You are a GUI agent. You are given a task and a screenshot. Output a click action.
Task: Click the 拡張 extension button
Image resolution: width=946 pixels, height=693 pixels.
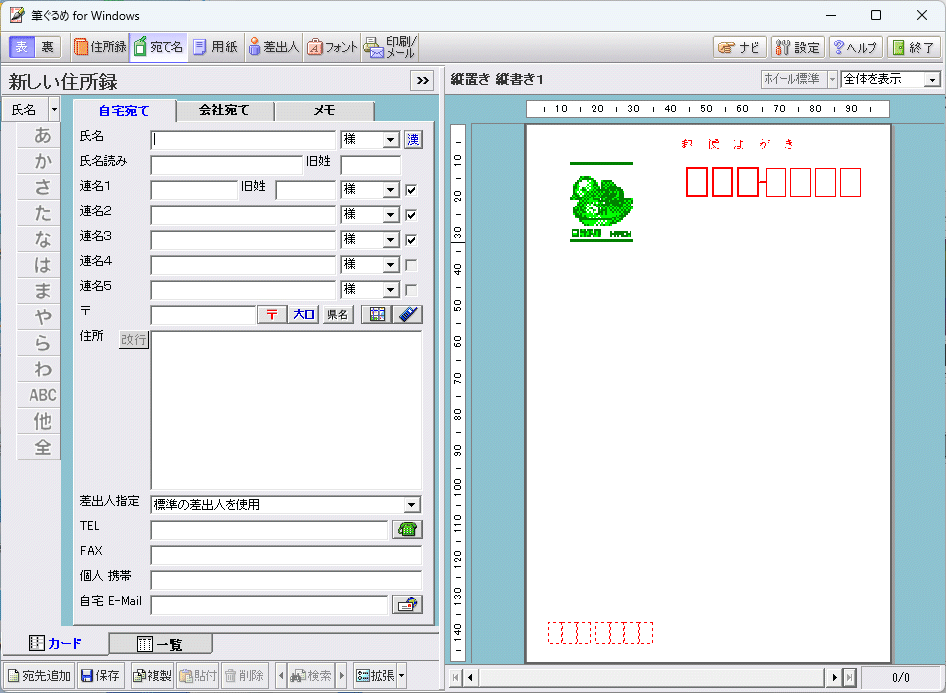(x=375, y=676)
